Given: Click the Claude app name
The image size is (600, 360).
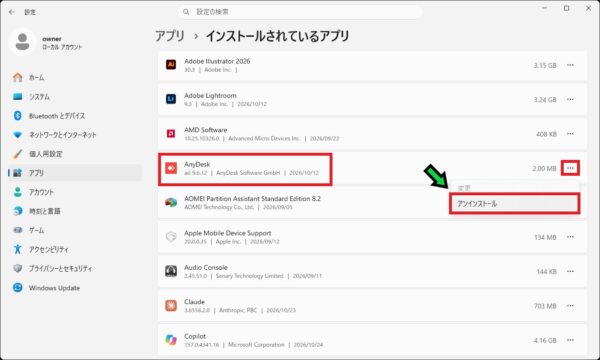Looking at the screenshot, I should (194, 302).
